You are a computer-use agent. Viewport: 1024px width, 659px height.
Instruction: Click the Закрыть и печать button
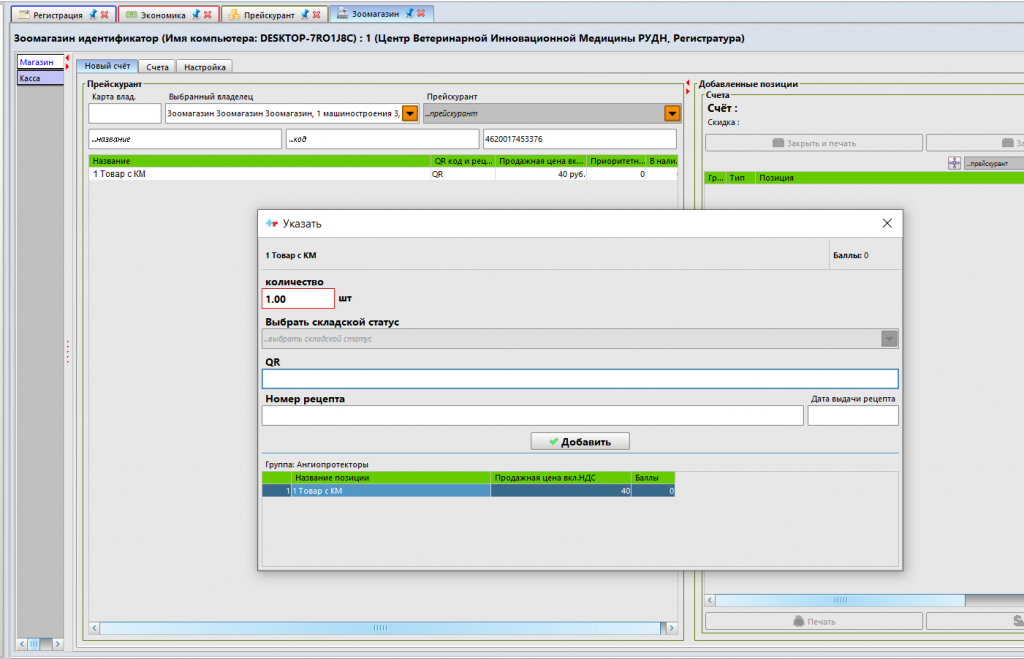814,143
